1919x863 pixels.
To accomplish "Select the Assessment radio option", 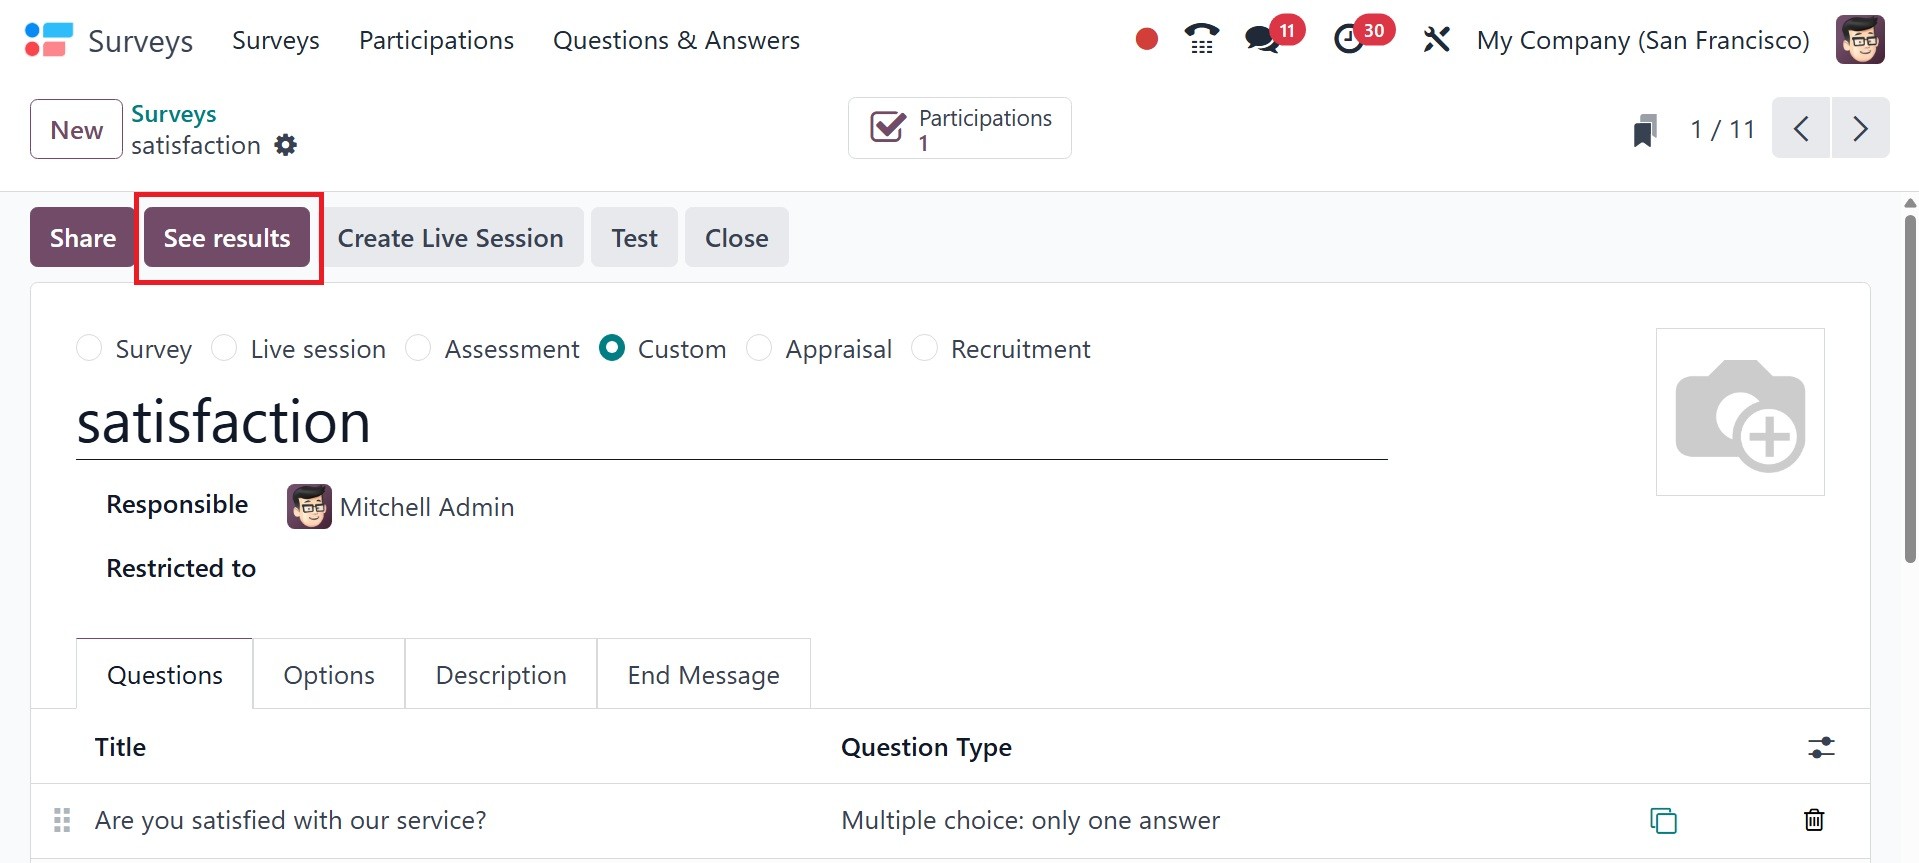I will 418,348.
